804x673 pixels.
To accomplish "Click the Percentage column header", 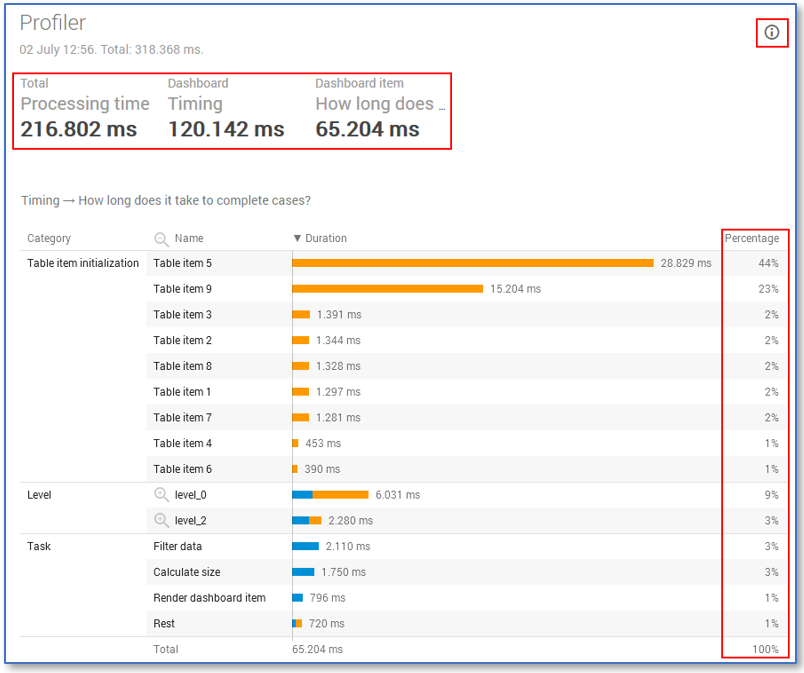I will 751,239.
